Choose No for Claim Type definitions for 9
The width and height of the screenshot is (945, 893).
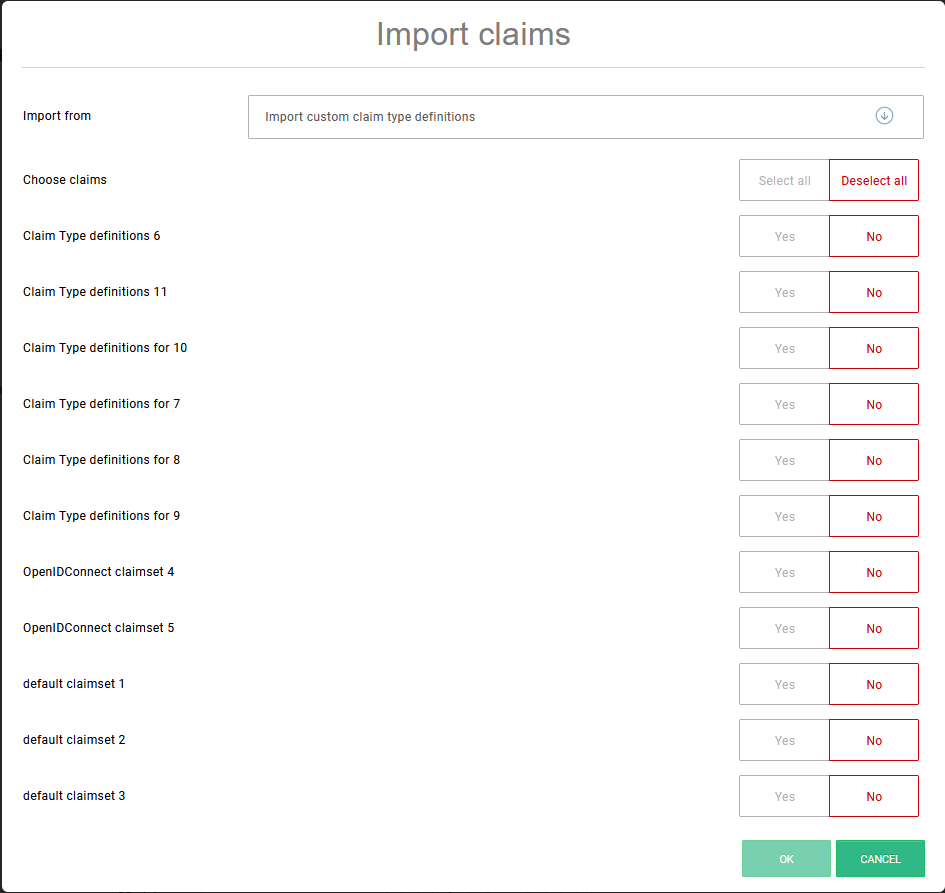point(874,517)
